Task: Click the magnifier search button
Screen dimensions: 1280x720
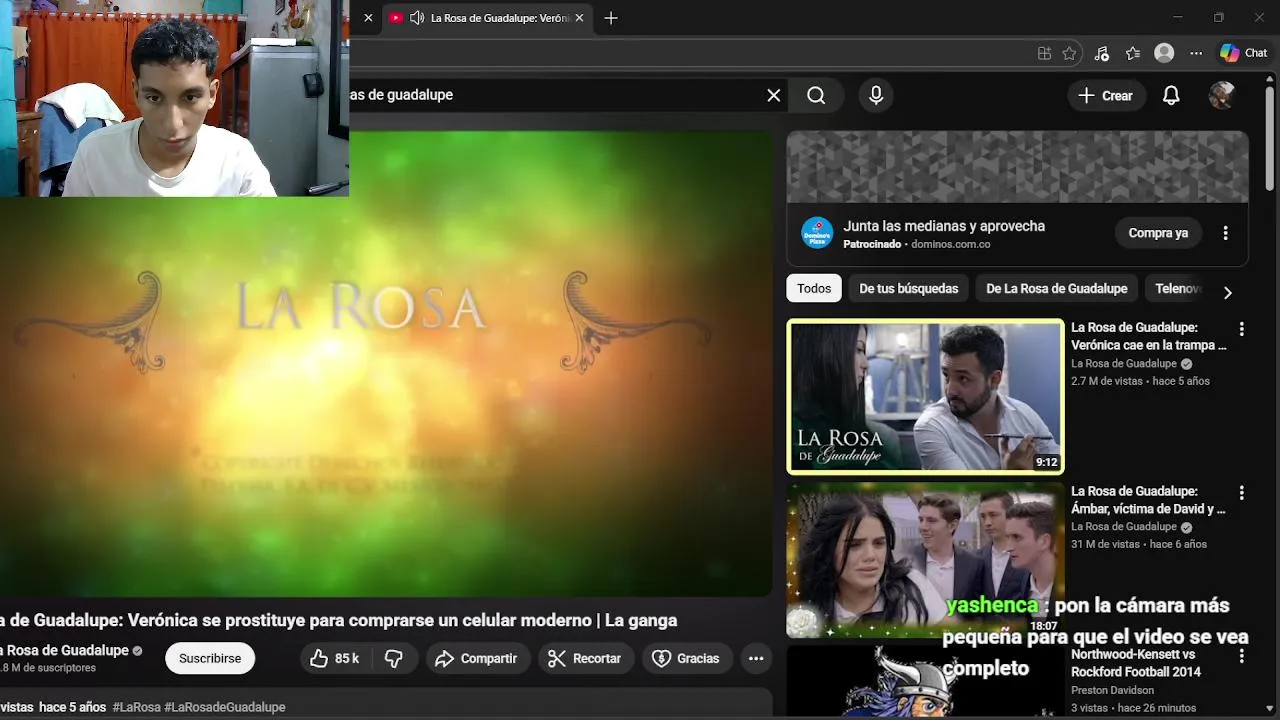Action: [816, 95]
